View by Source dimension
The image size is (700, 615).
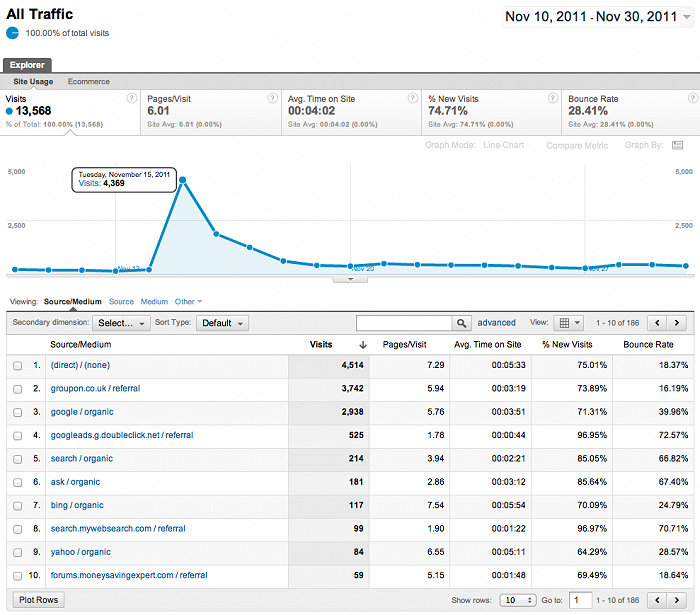point(121,302)
